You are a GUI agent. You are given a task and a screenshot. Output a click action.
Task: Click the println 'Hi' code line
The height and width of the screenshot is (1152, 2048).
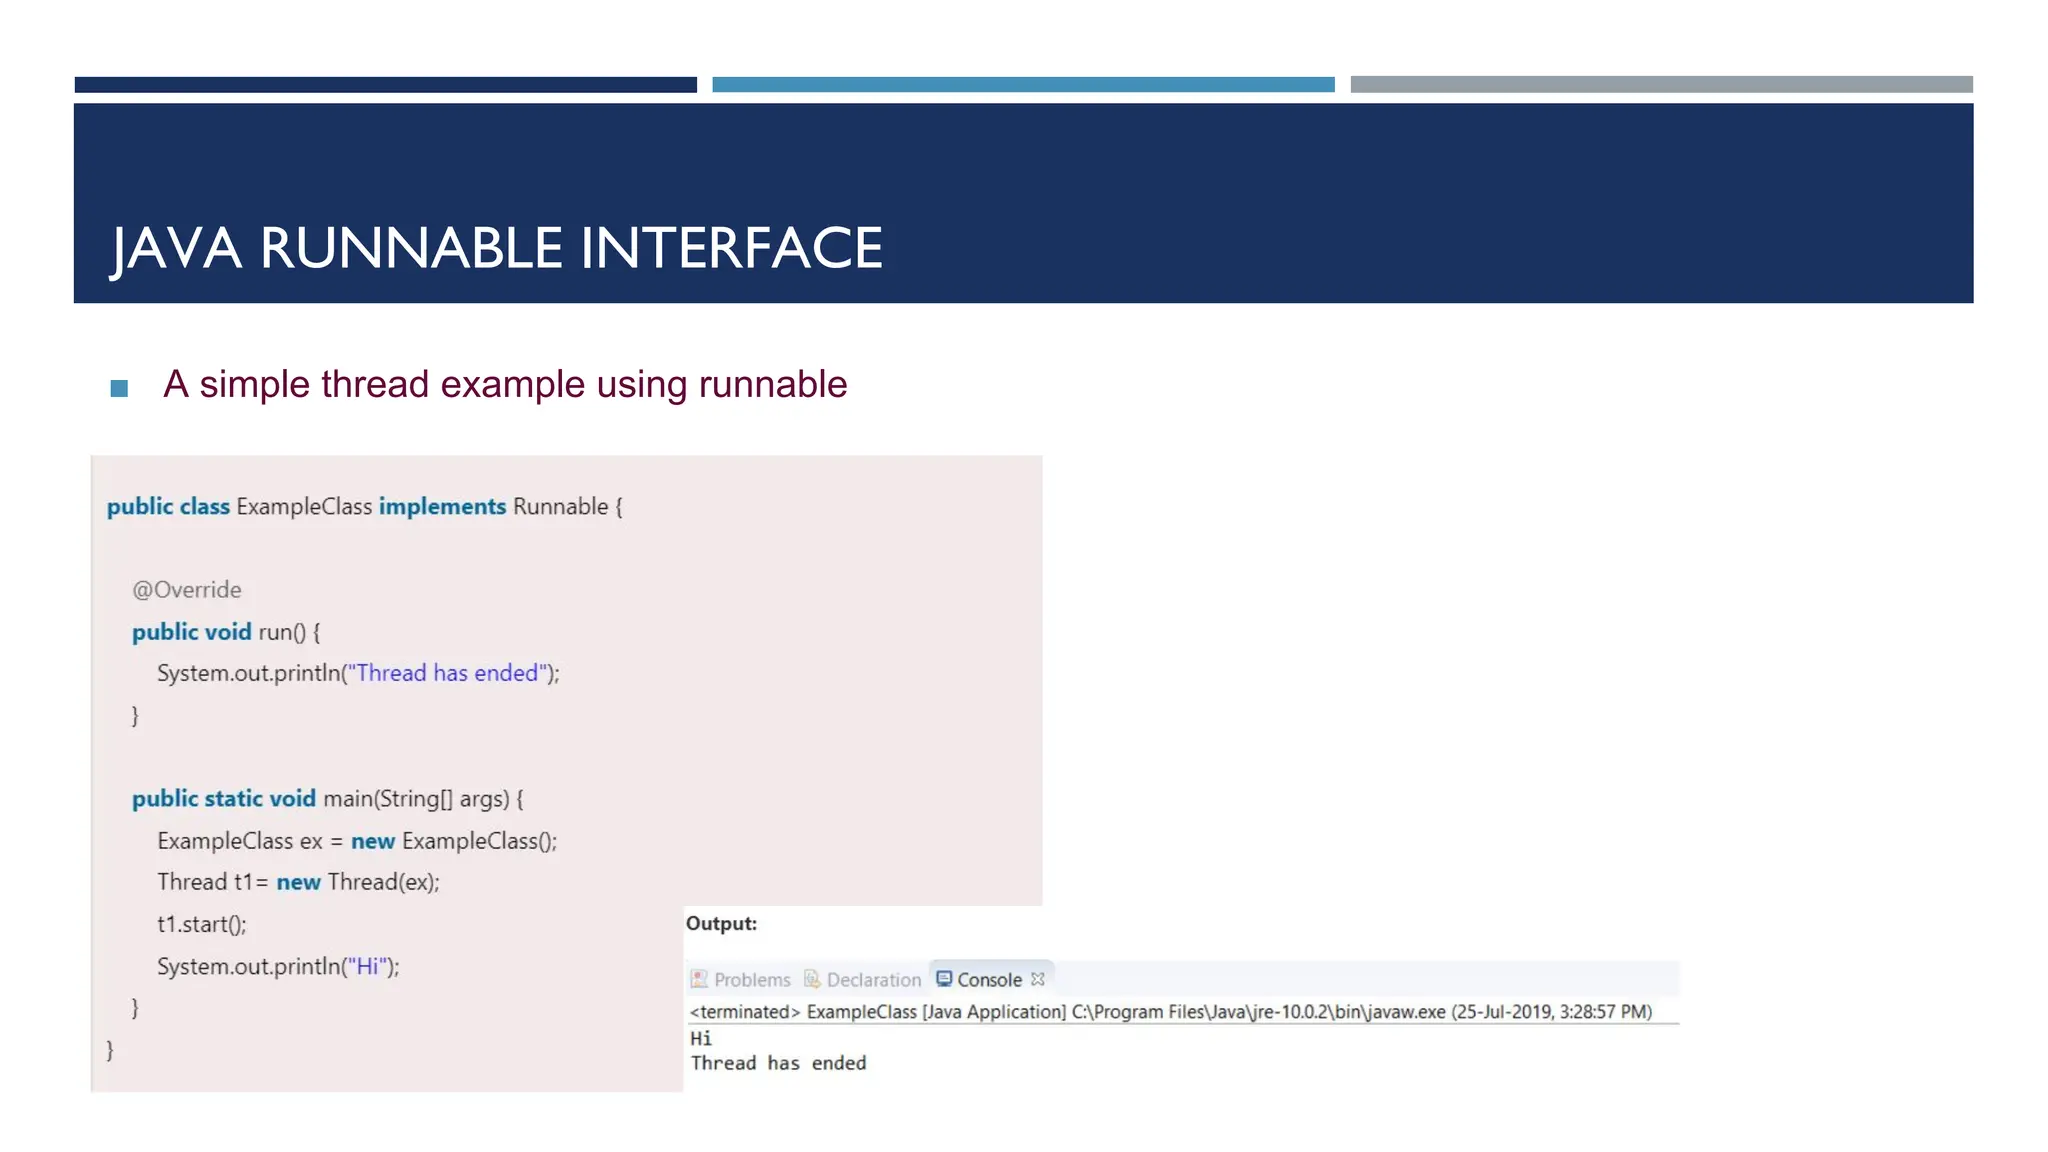(278, 966)
